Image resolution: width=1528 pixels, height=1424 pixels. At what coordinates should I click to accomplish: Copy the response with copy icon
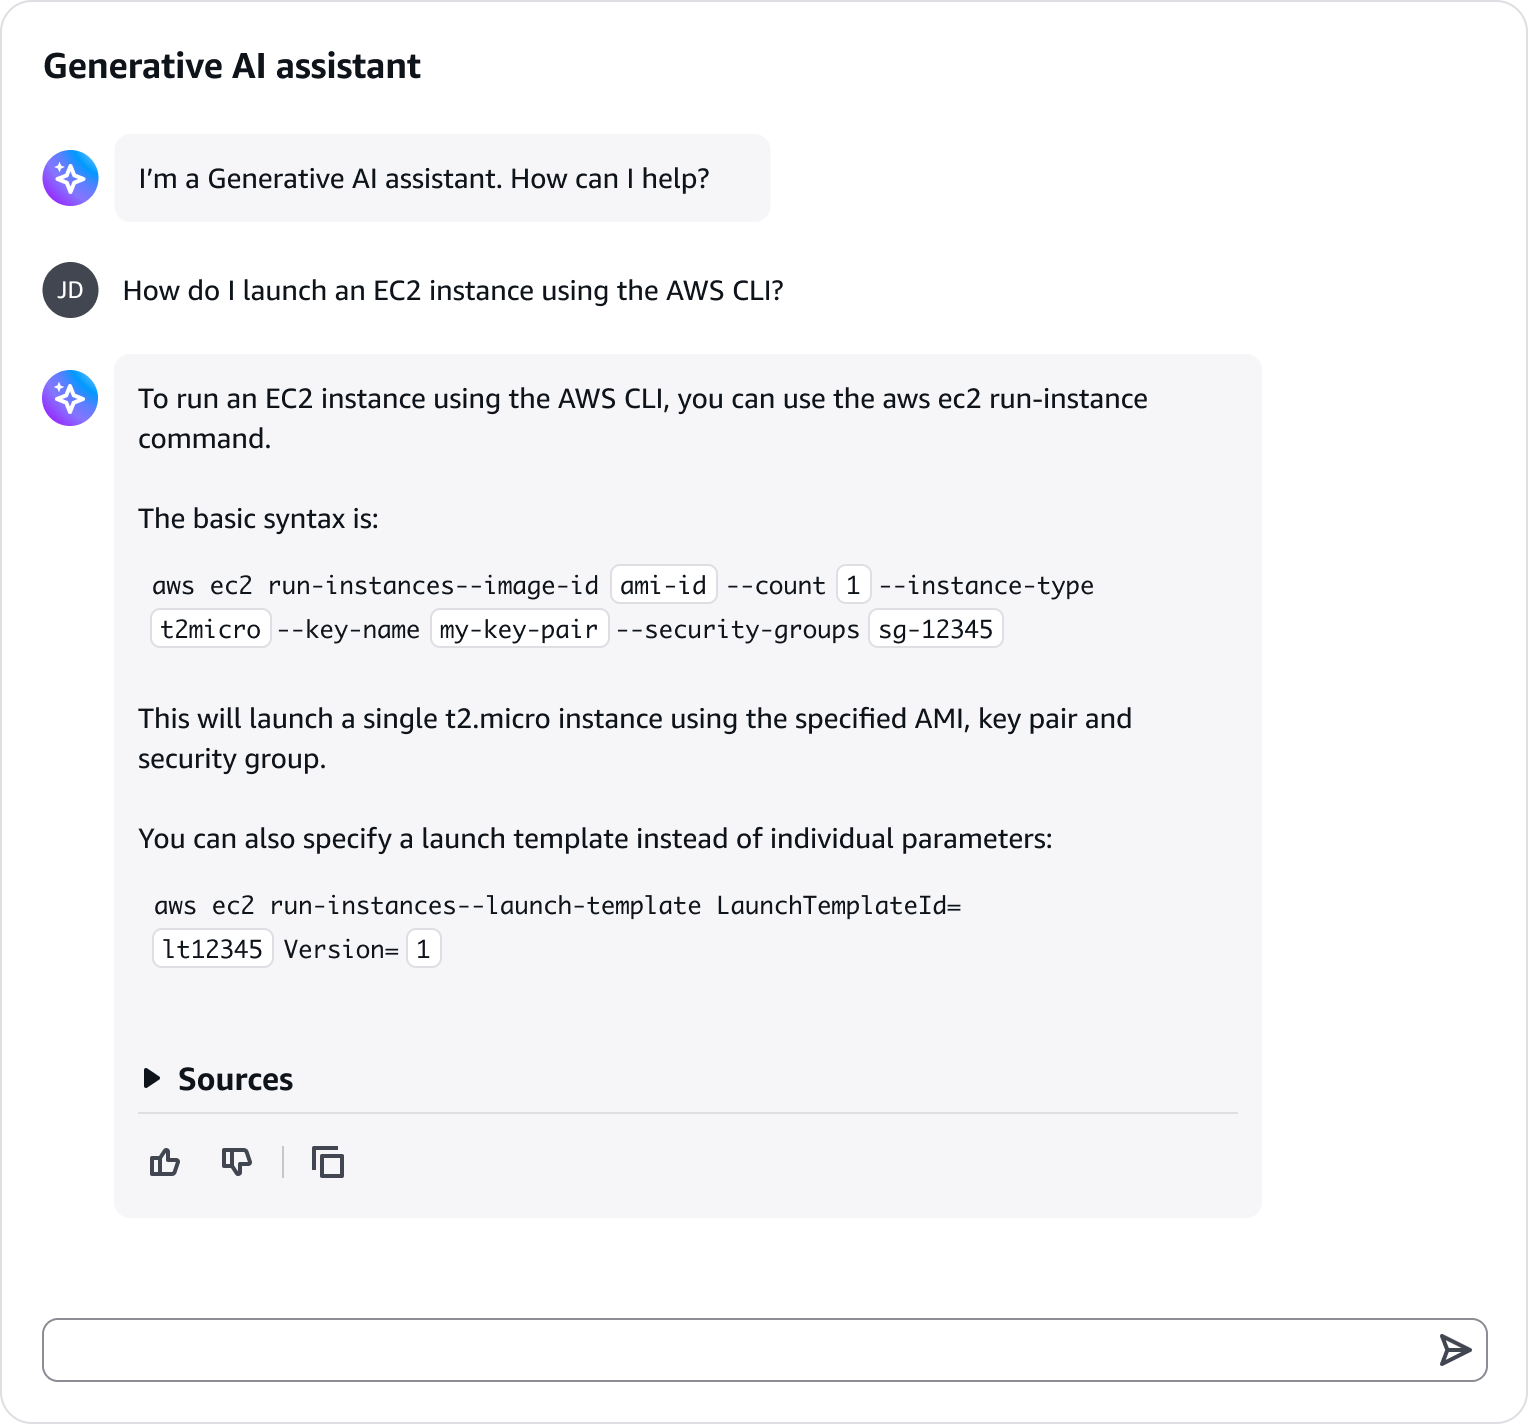pos(328,1162)
